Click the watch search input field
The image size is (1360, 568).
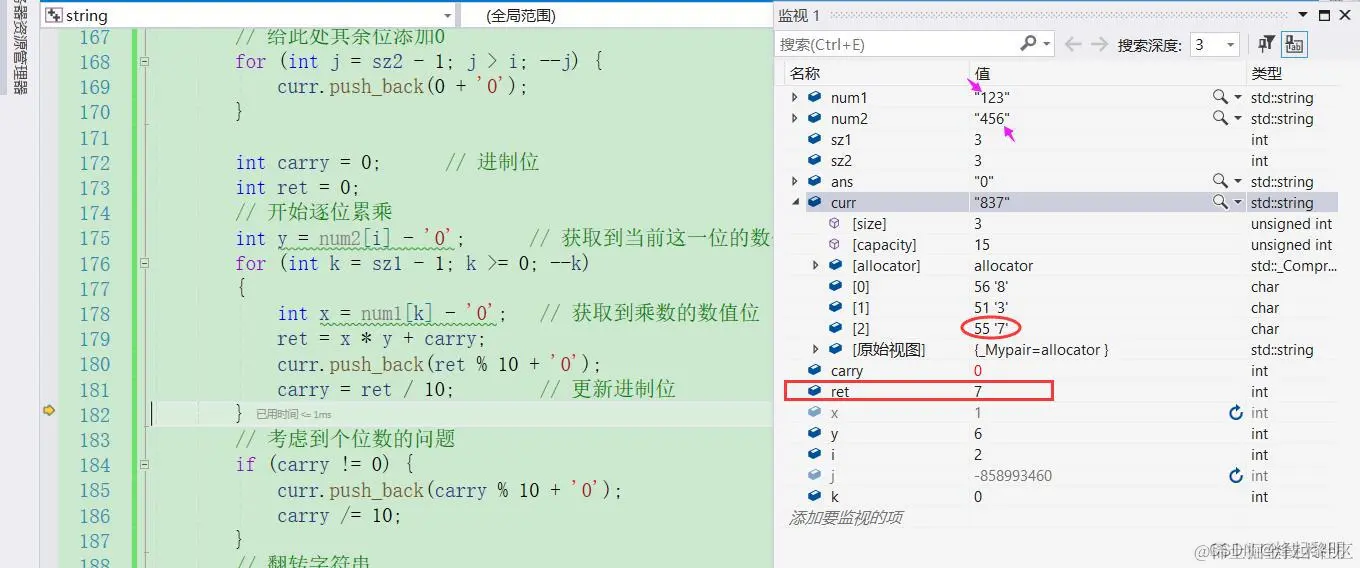[x=897, y=44]
